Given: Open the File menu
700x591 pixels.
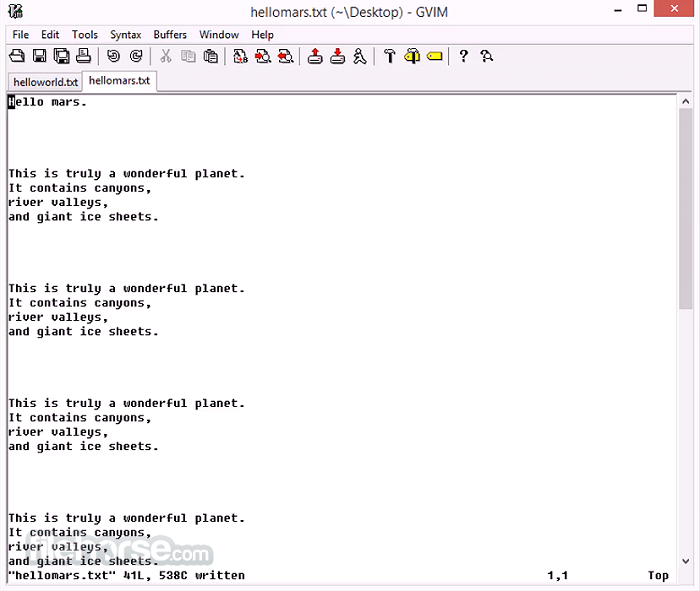Looking at the screenshot, I should [21, 35].
